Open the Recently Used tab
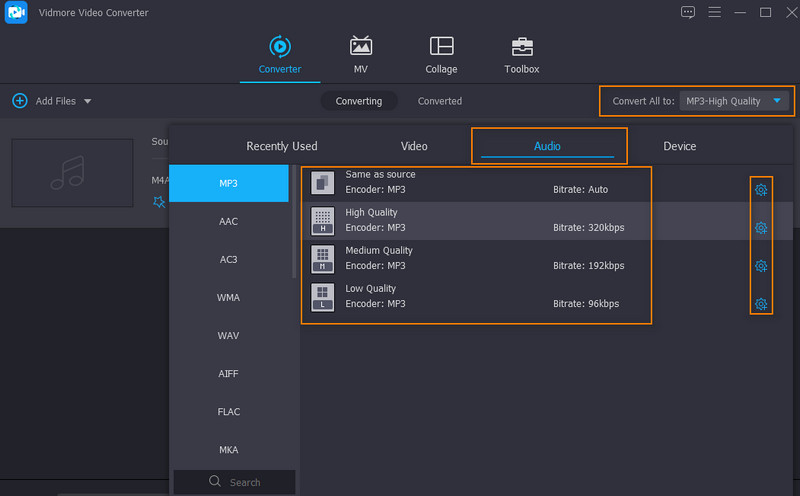Viewport: 800px width, 496px height. 282,146
